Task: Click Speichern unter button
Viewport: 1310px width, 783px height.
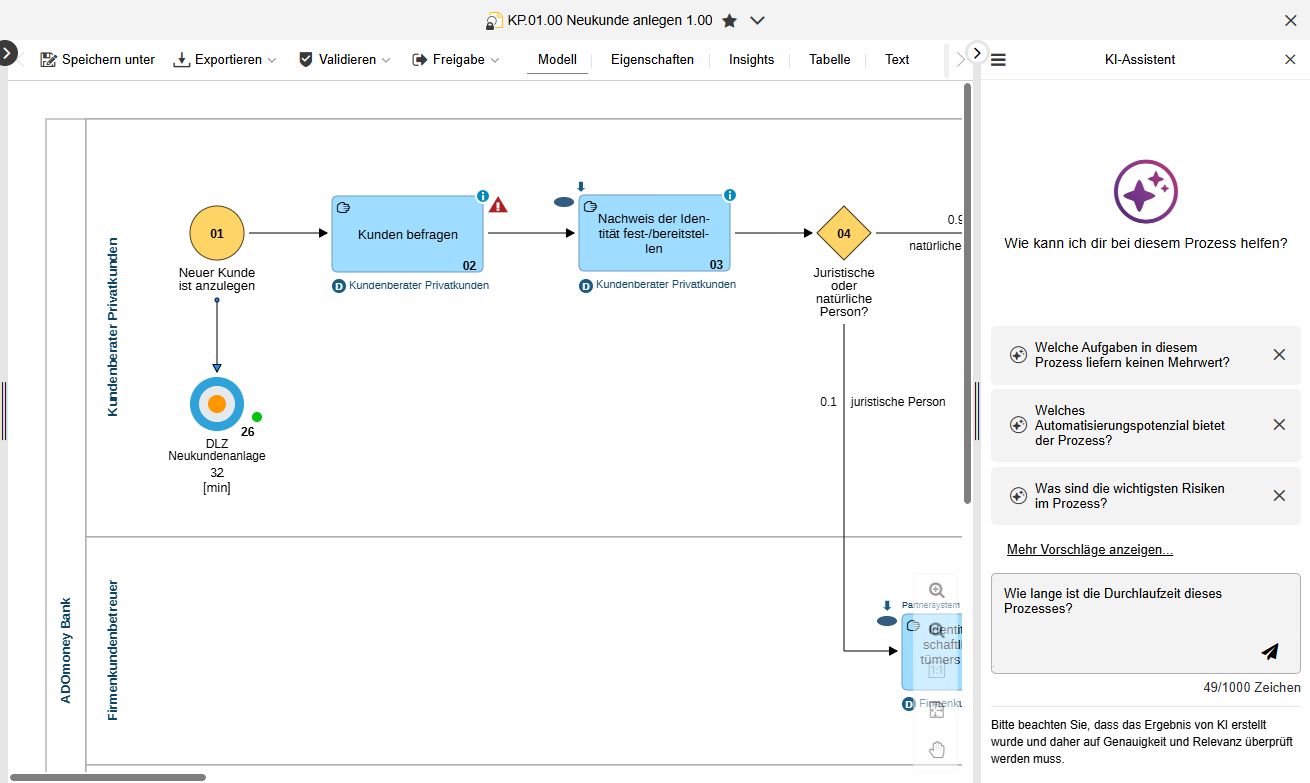Action: pos(98,60)
